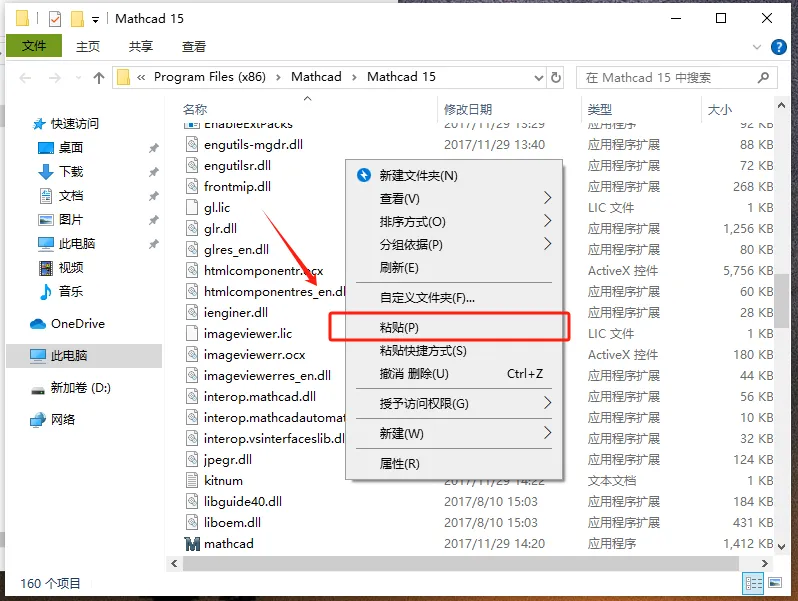Click the help question mark icon
The width and height of the screenshot is (798, 601).
point(779,47)
